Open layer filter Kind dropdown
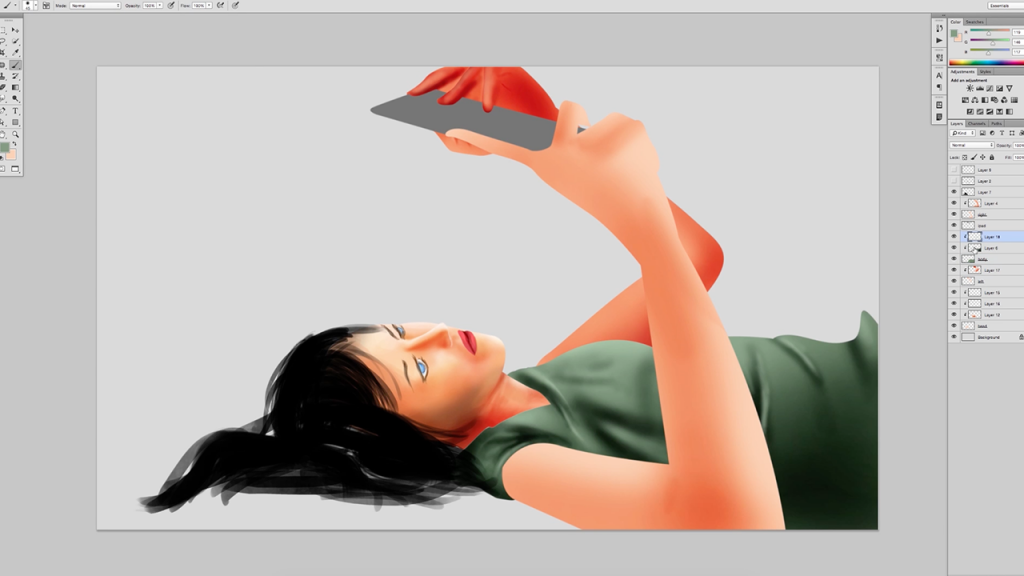 pos(963,133)
